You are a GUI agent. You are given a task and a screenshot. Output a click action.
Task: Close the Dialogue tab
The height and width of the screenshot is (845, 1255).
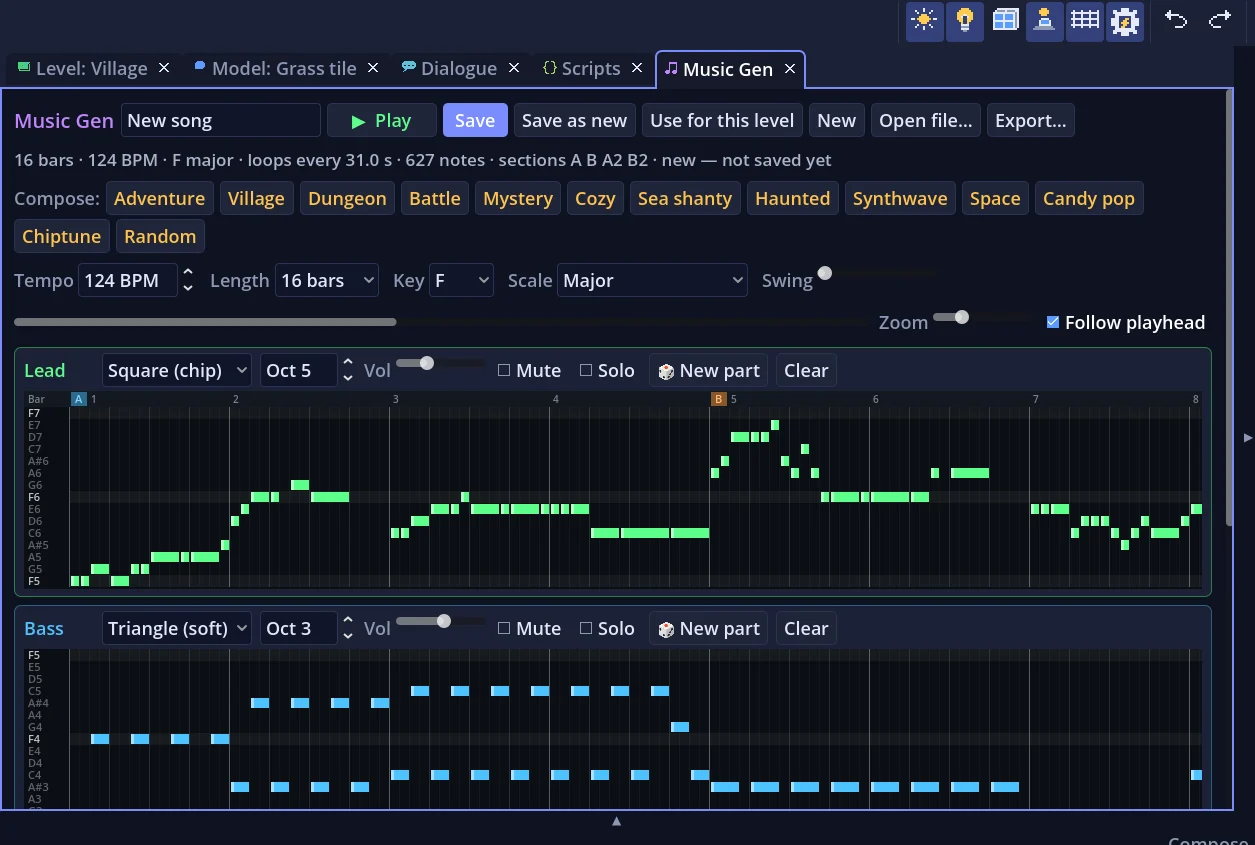(514, 68)
